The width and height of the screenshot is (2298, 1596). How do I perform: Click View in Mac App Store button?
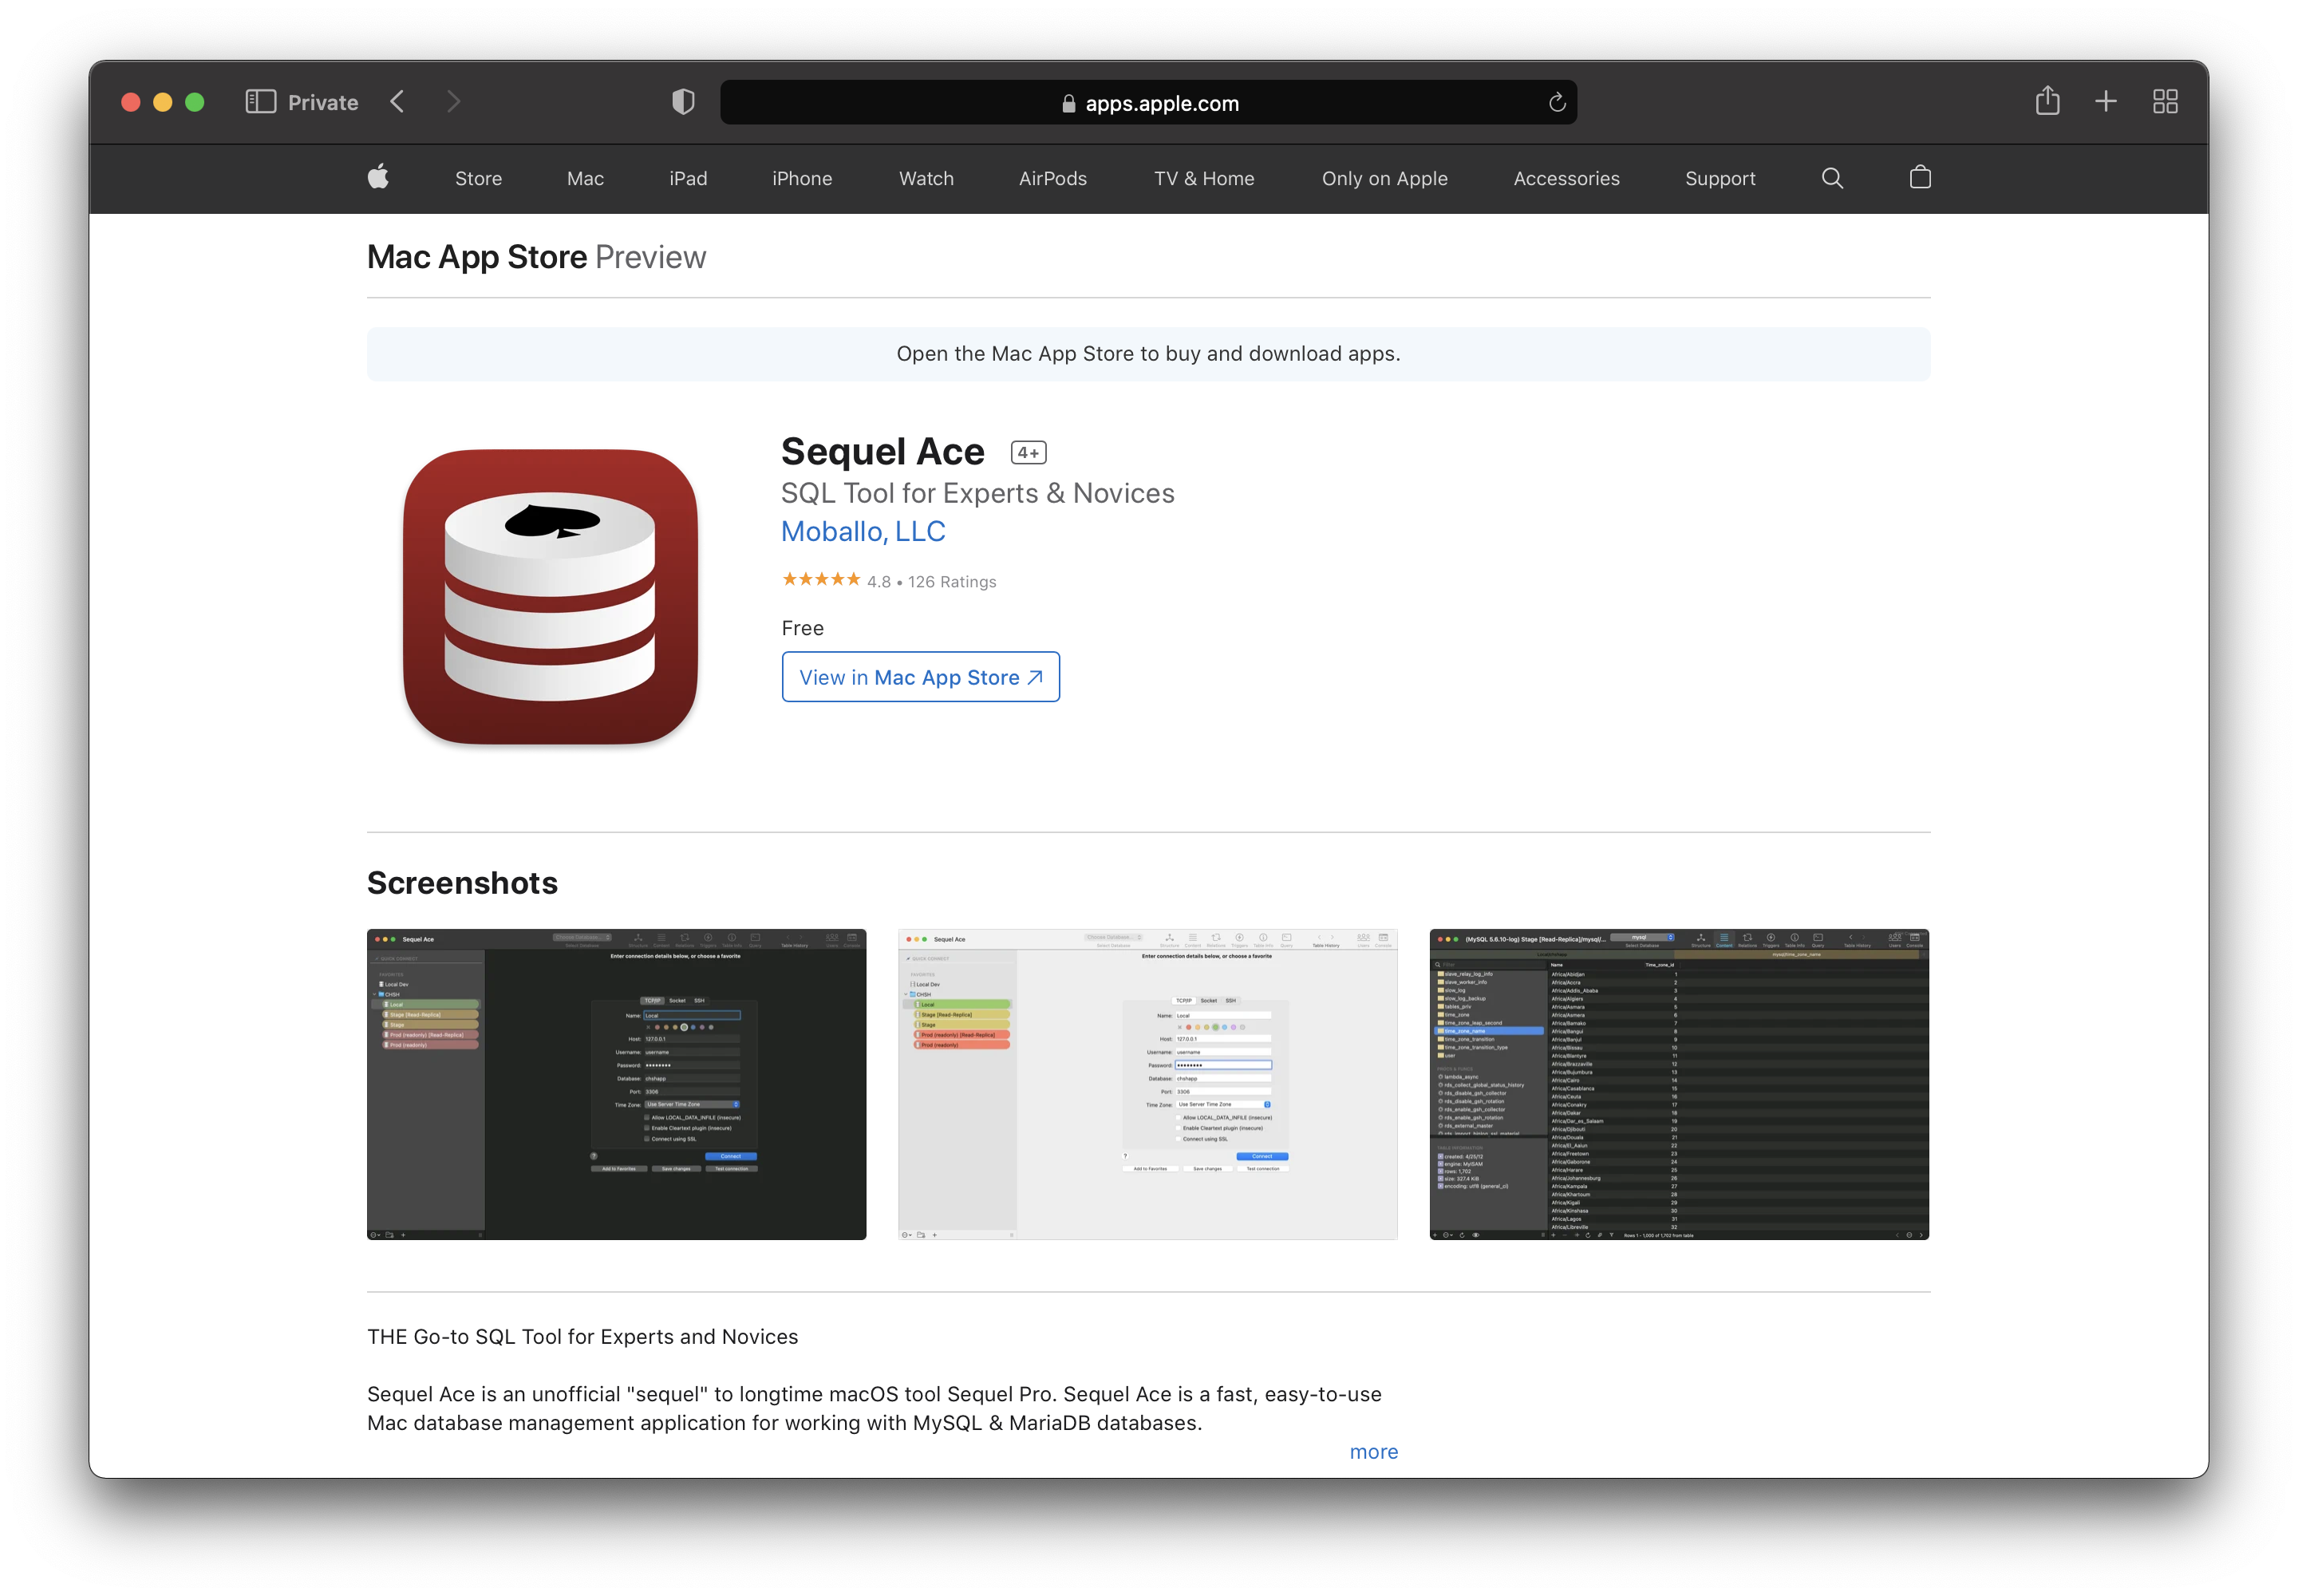click(920, 677)
